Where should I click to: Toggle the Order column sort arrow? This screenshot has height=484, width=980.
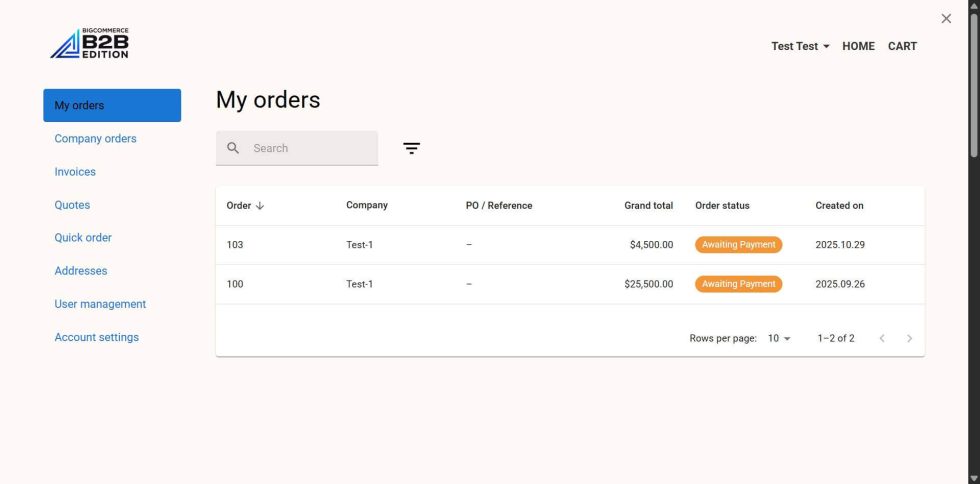click(x=260, y=206)
